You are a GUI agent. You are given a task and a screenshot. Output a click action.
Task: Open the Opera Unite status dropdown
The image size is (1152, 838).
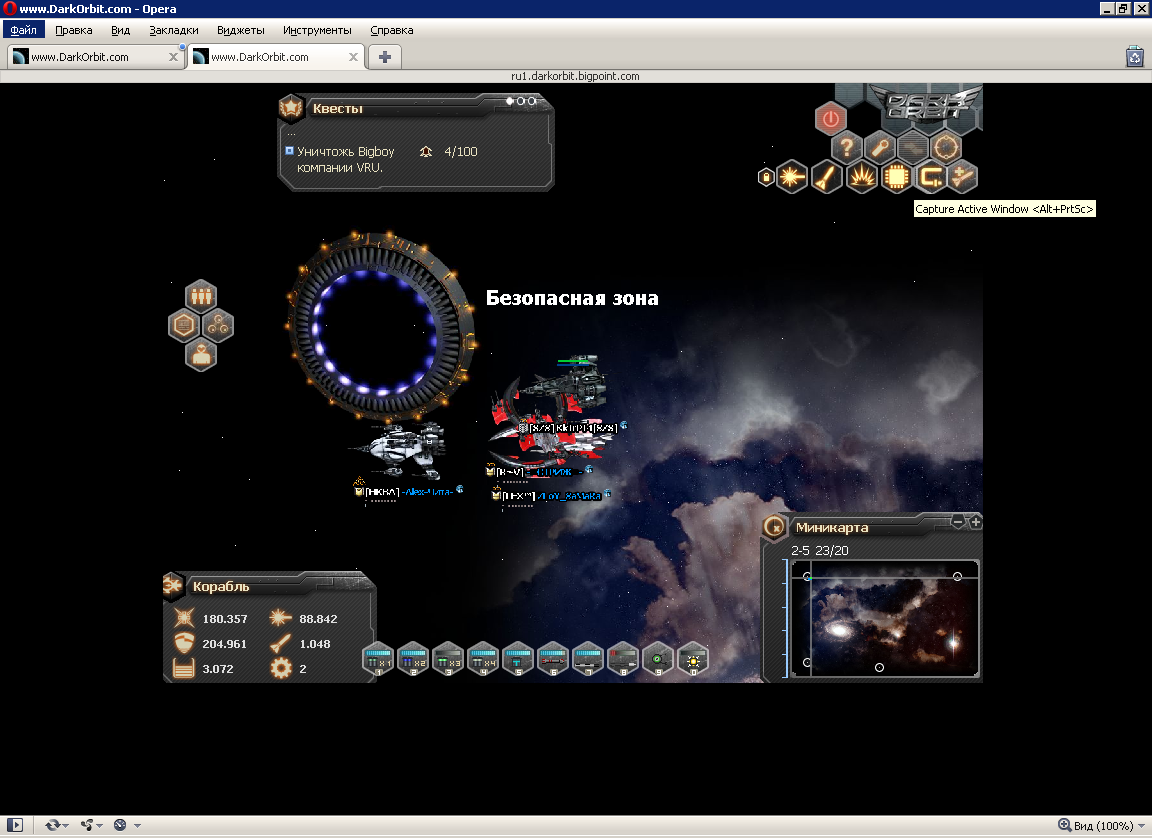(91, 825)
